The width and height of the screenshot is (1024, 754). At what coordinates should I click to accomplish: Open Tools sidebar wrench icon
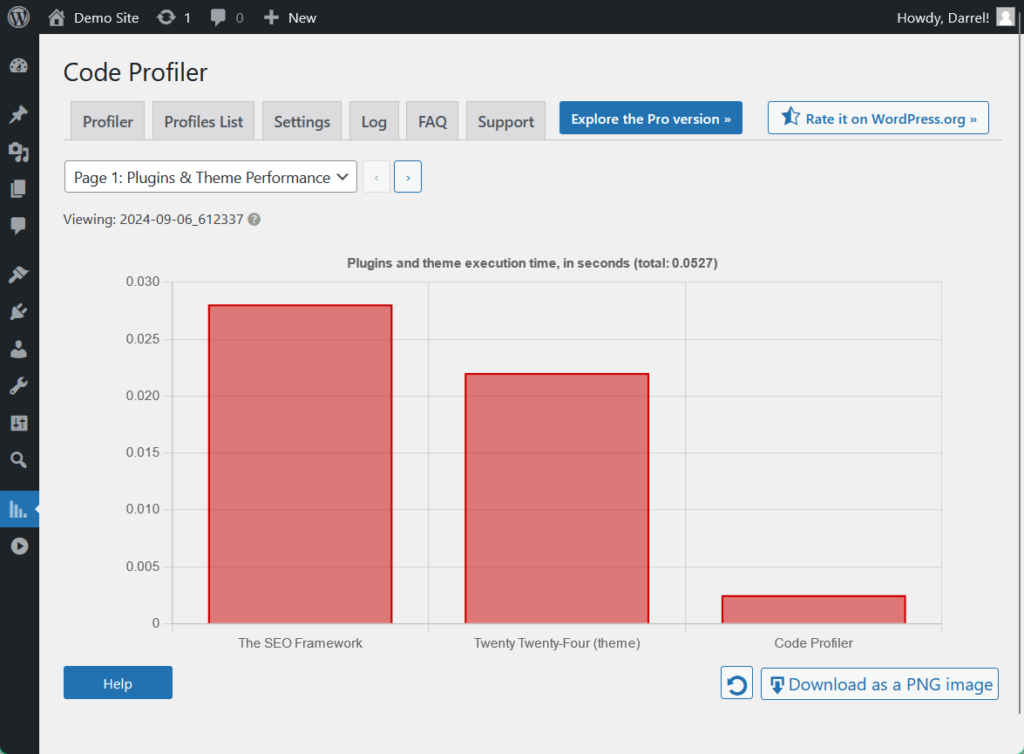(19, 386)
